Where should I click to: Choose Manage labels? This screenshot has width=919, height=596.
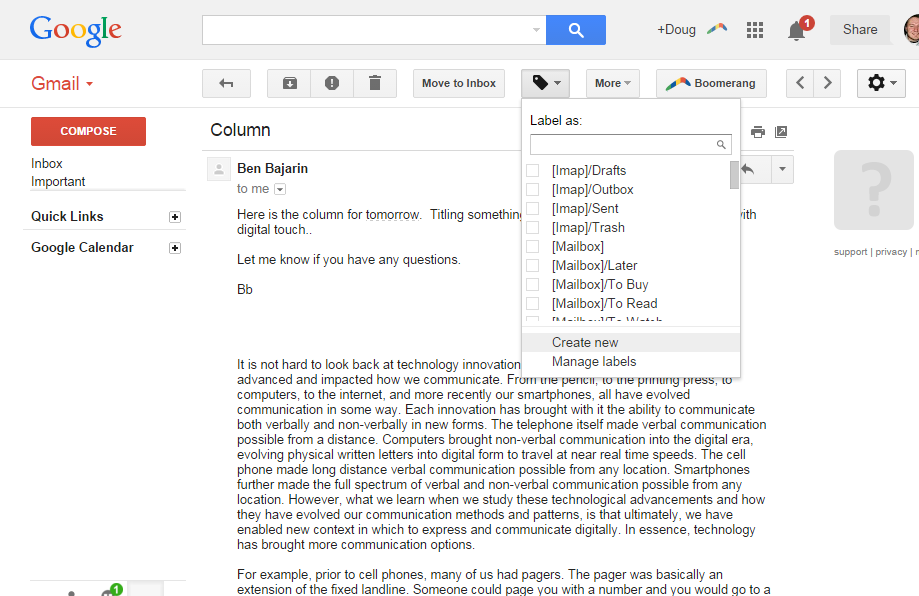631,362
